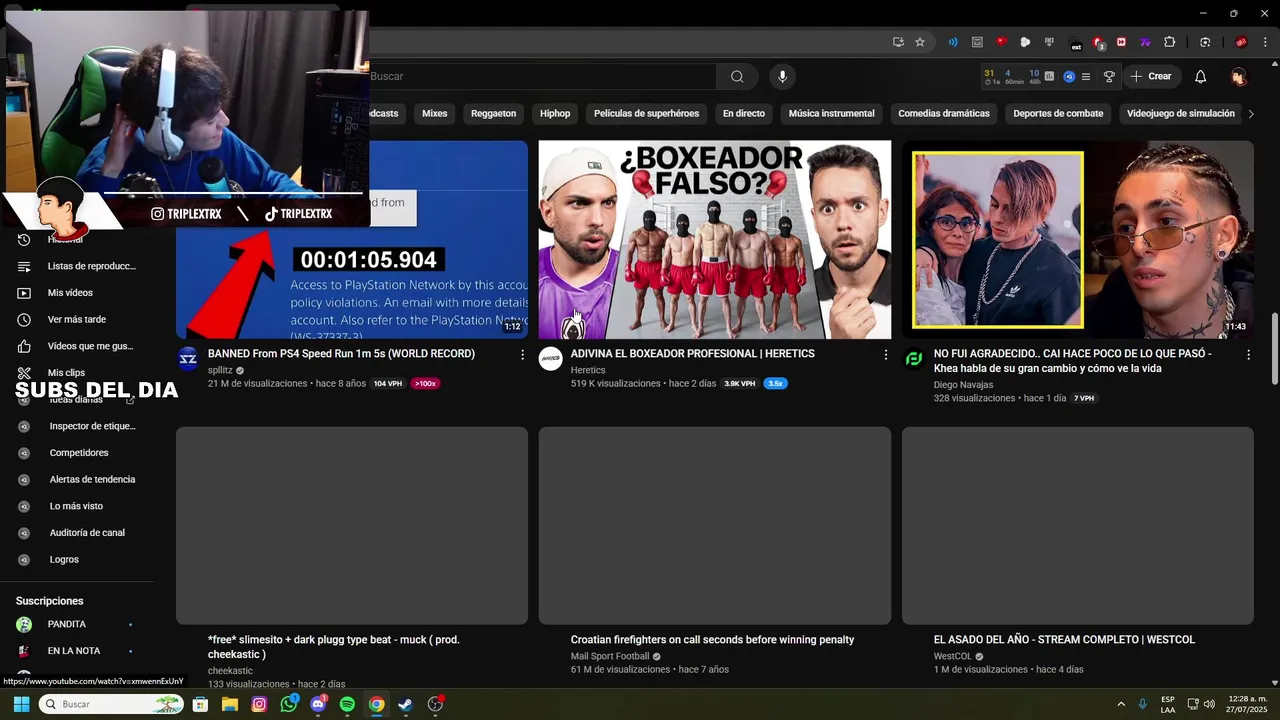Open Spotify from taskbar
1280x720 pixels.
pos(347,704)
